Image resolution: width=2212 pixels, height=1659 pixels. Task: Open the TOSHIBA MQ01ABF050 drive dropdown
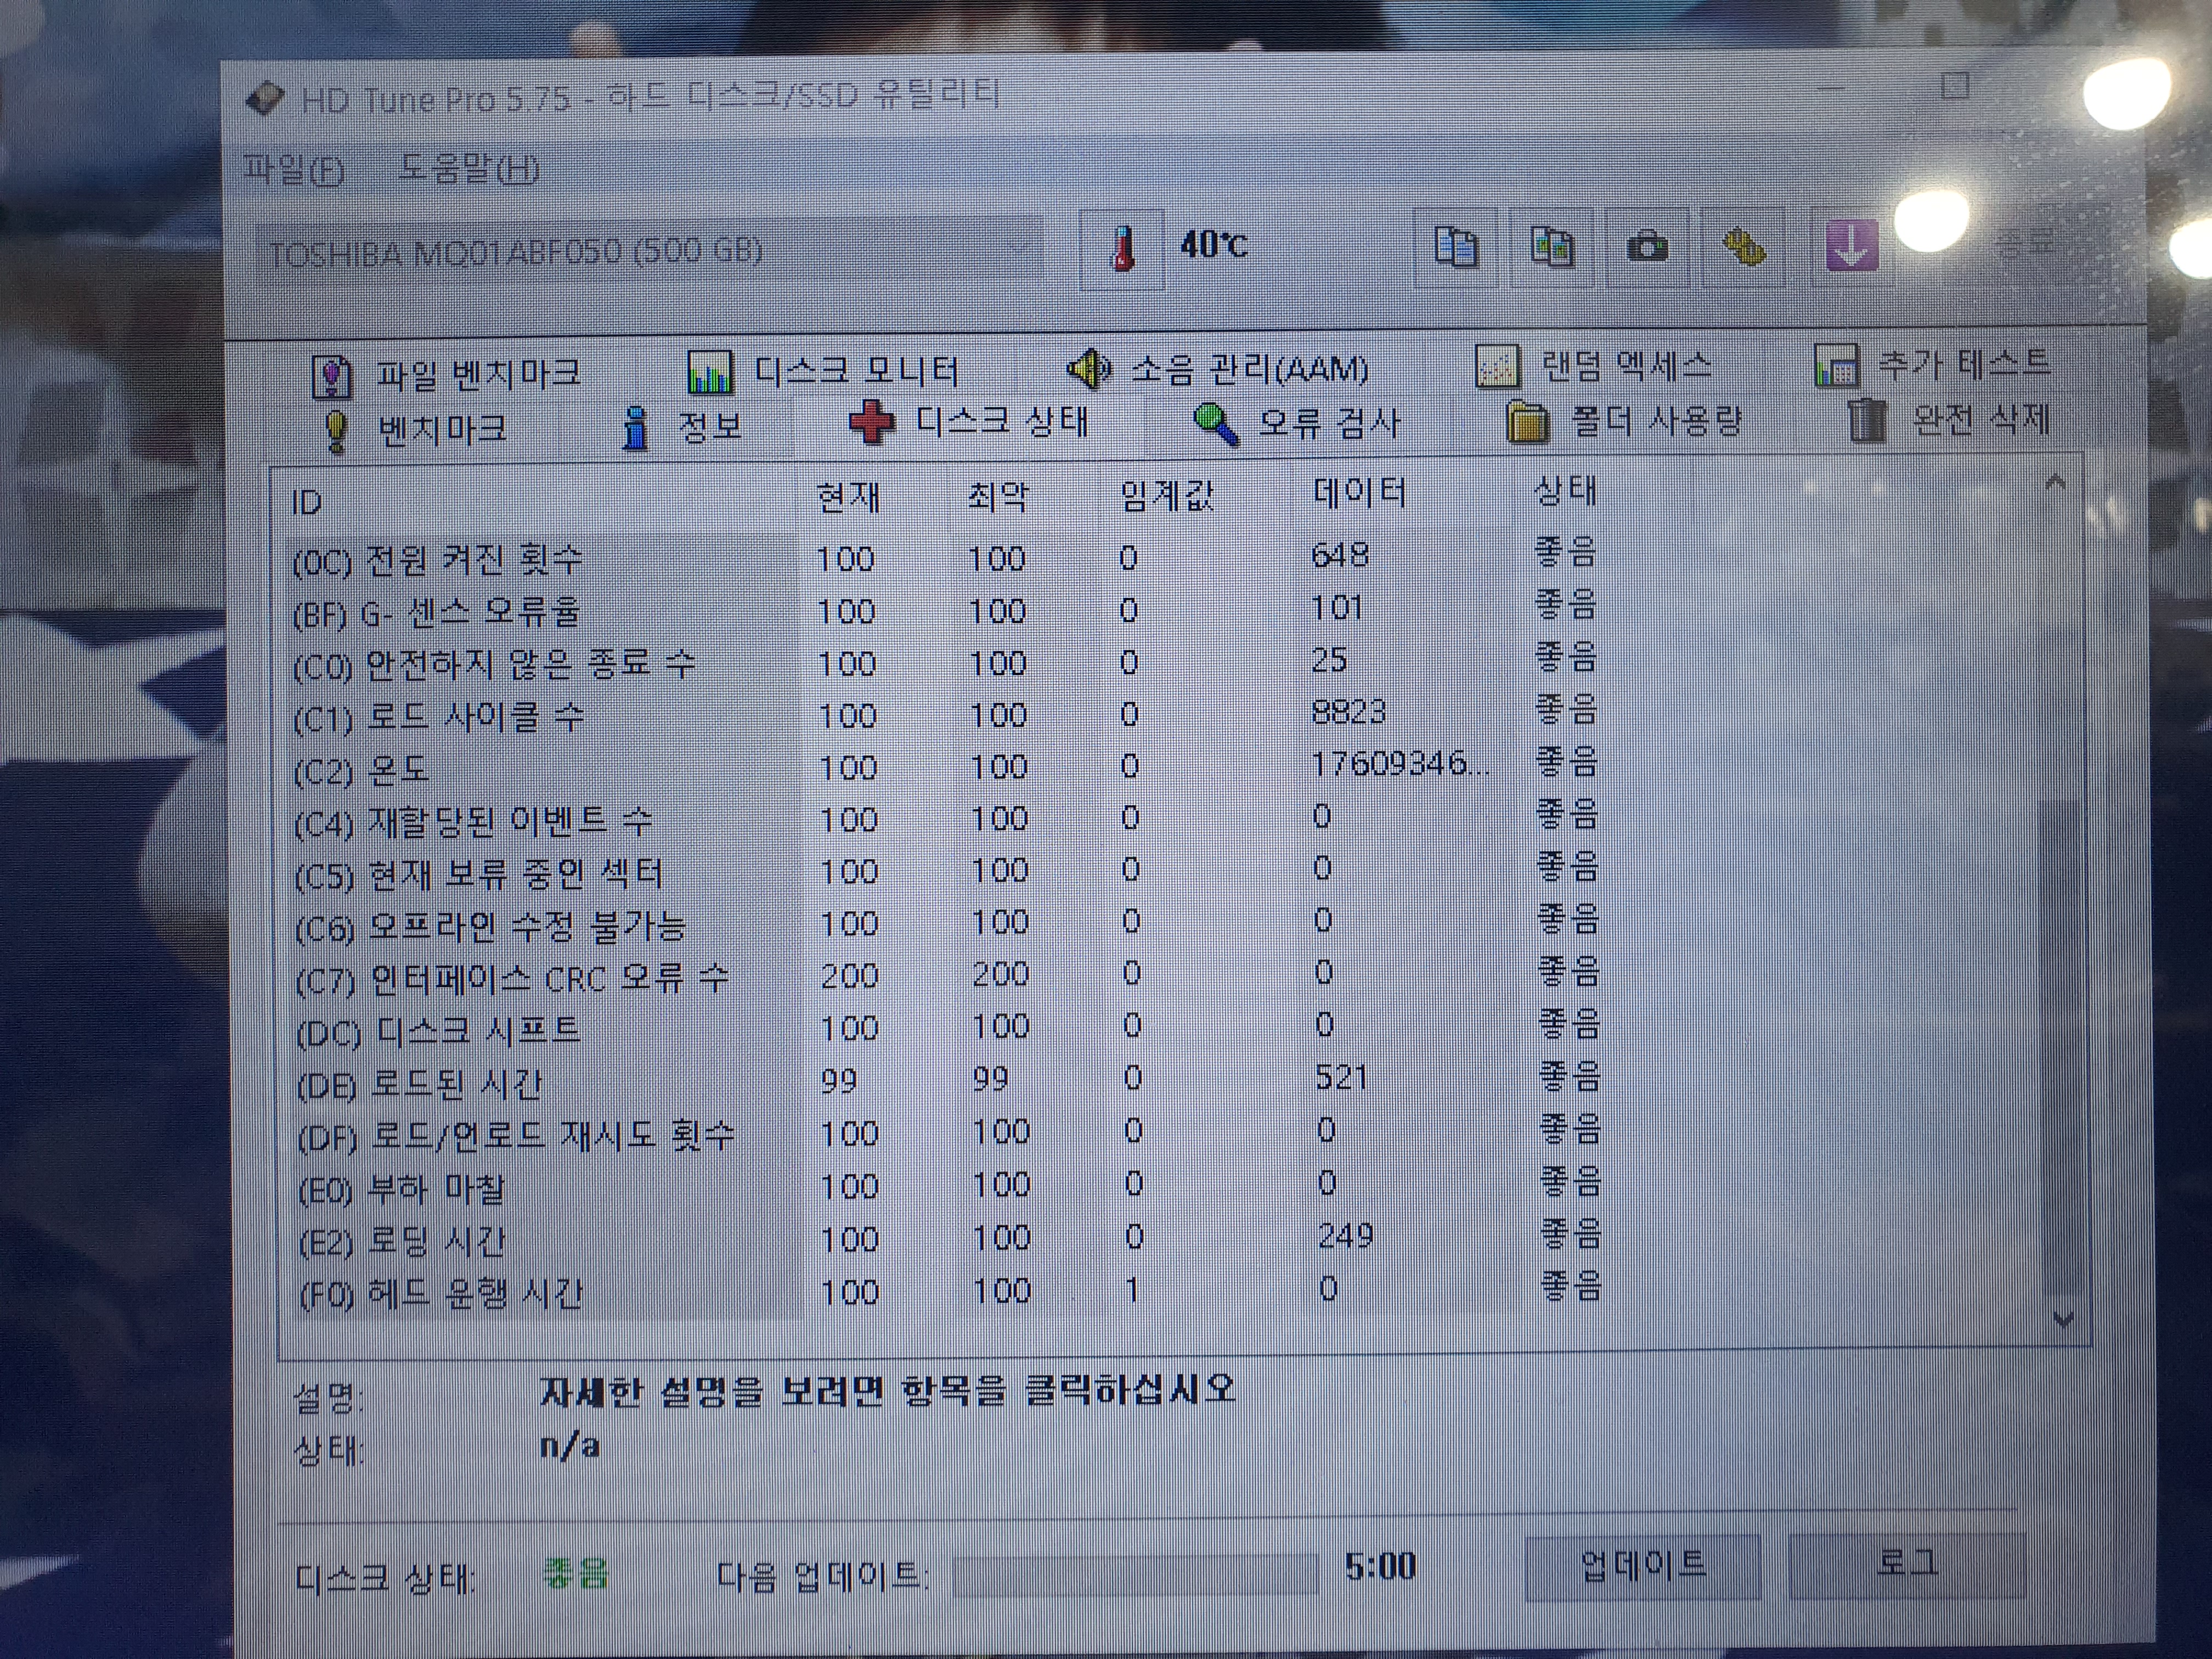tap(650, 251)
